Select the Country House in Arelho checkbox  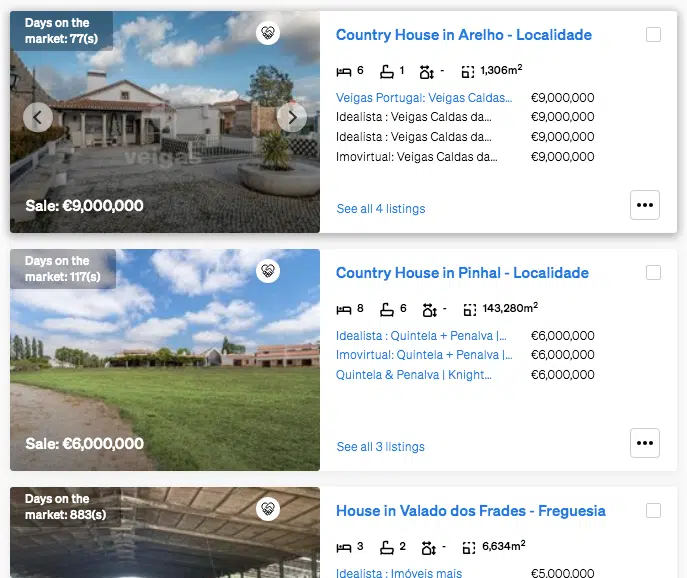tap(653, 35)
